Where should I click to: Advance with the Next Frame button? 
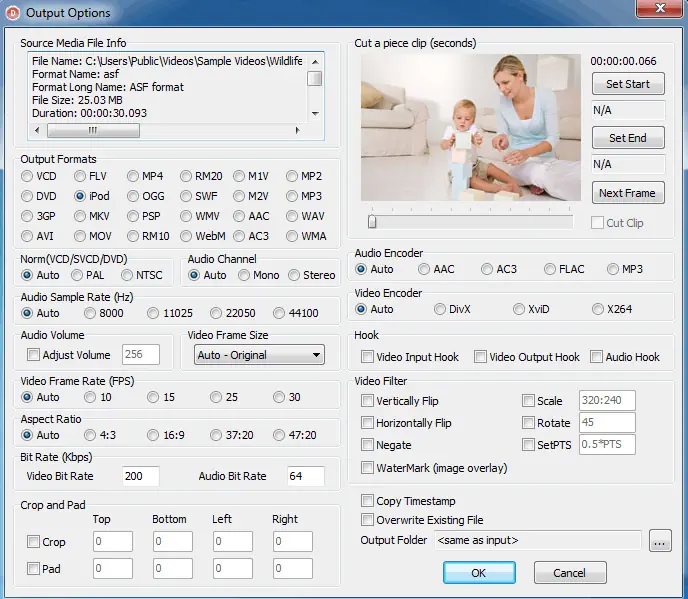click(x=628, y=193)
